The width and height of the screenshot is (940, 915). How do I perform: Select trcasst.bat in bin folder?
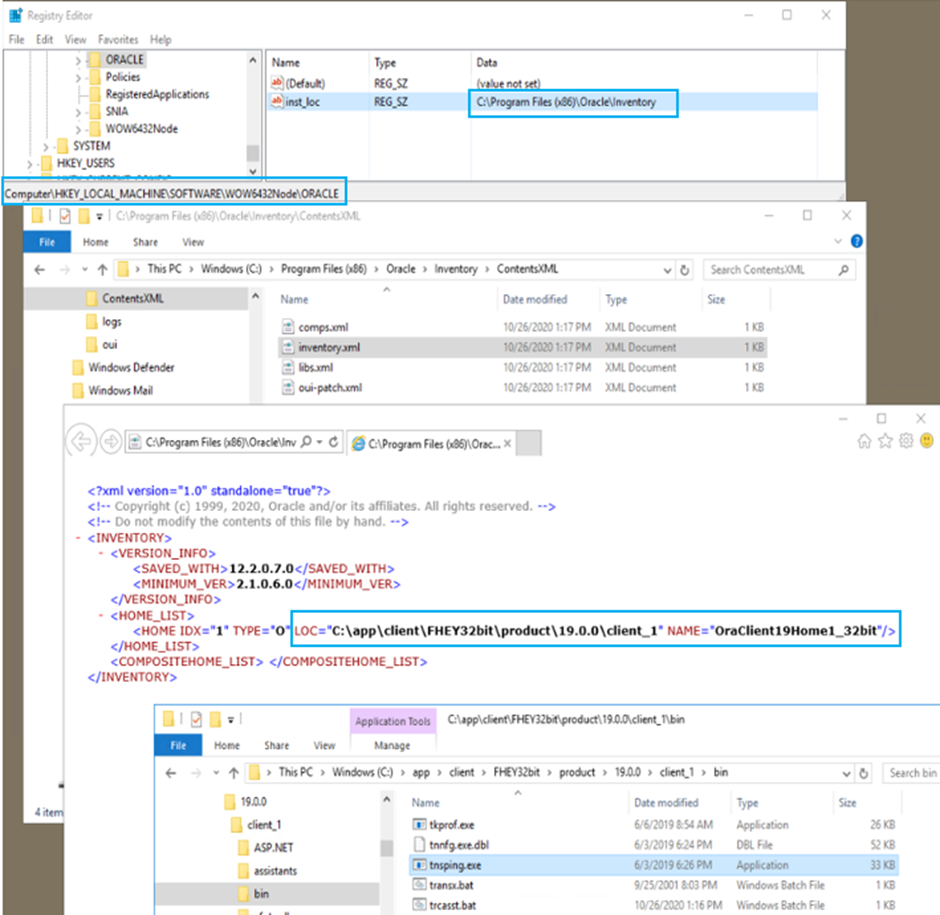(x=453, y=905)
